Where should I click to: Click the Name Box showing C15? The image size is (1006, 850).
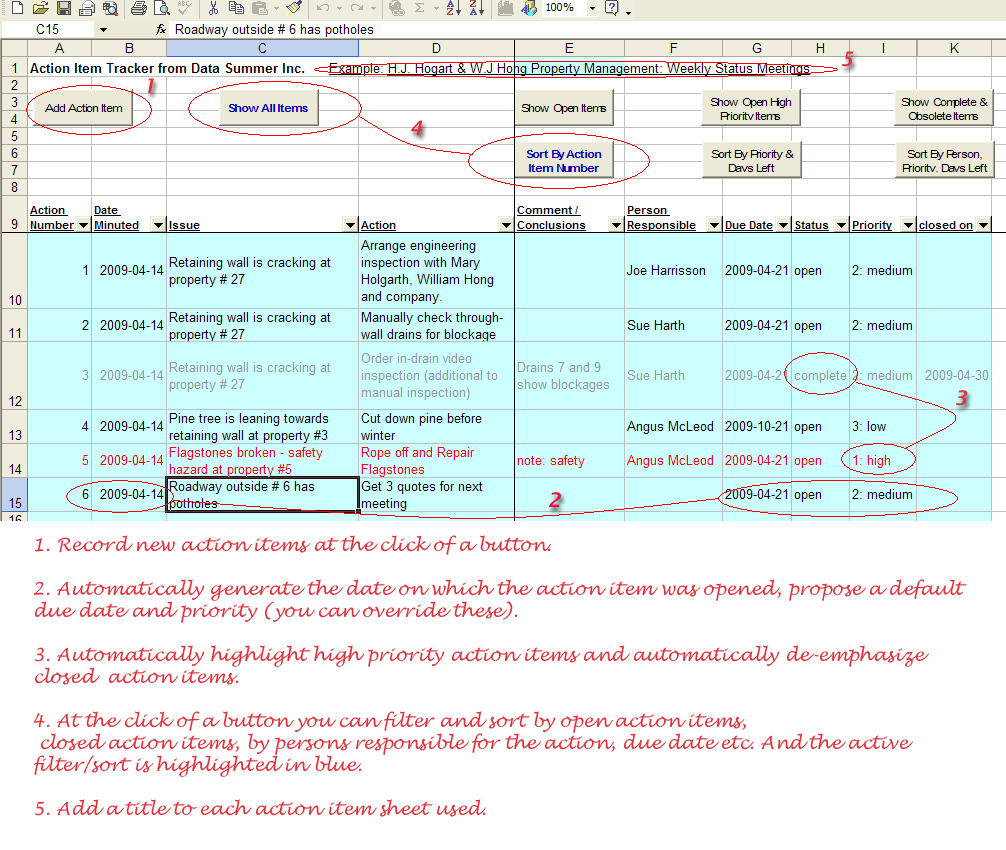point(48,30)
